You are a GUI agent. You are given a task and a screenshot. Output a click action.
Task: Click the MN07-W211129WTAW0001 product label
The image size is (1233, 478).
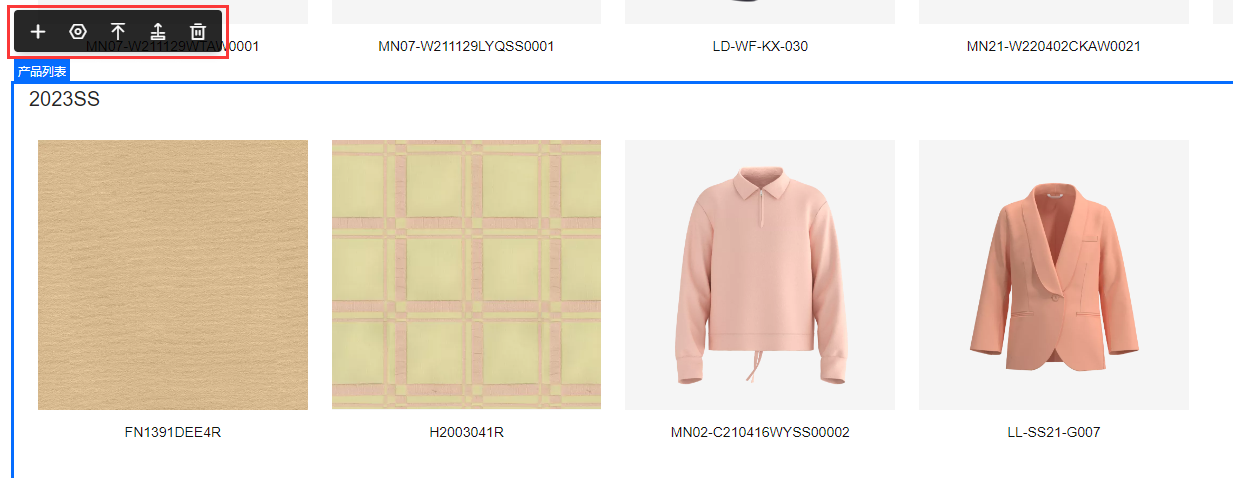pyautogui.click(x=173, y=46)
